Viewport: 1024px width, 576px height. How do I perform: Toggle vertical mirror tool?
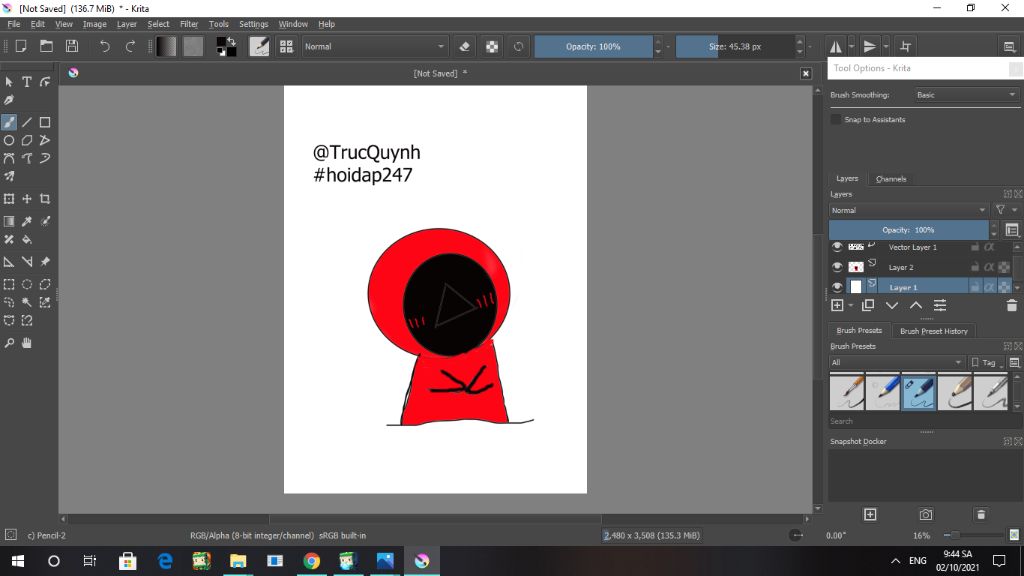pyautogui.click(x=869, y=46)
